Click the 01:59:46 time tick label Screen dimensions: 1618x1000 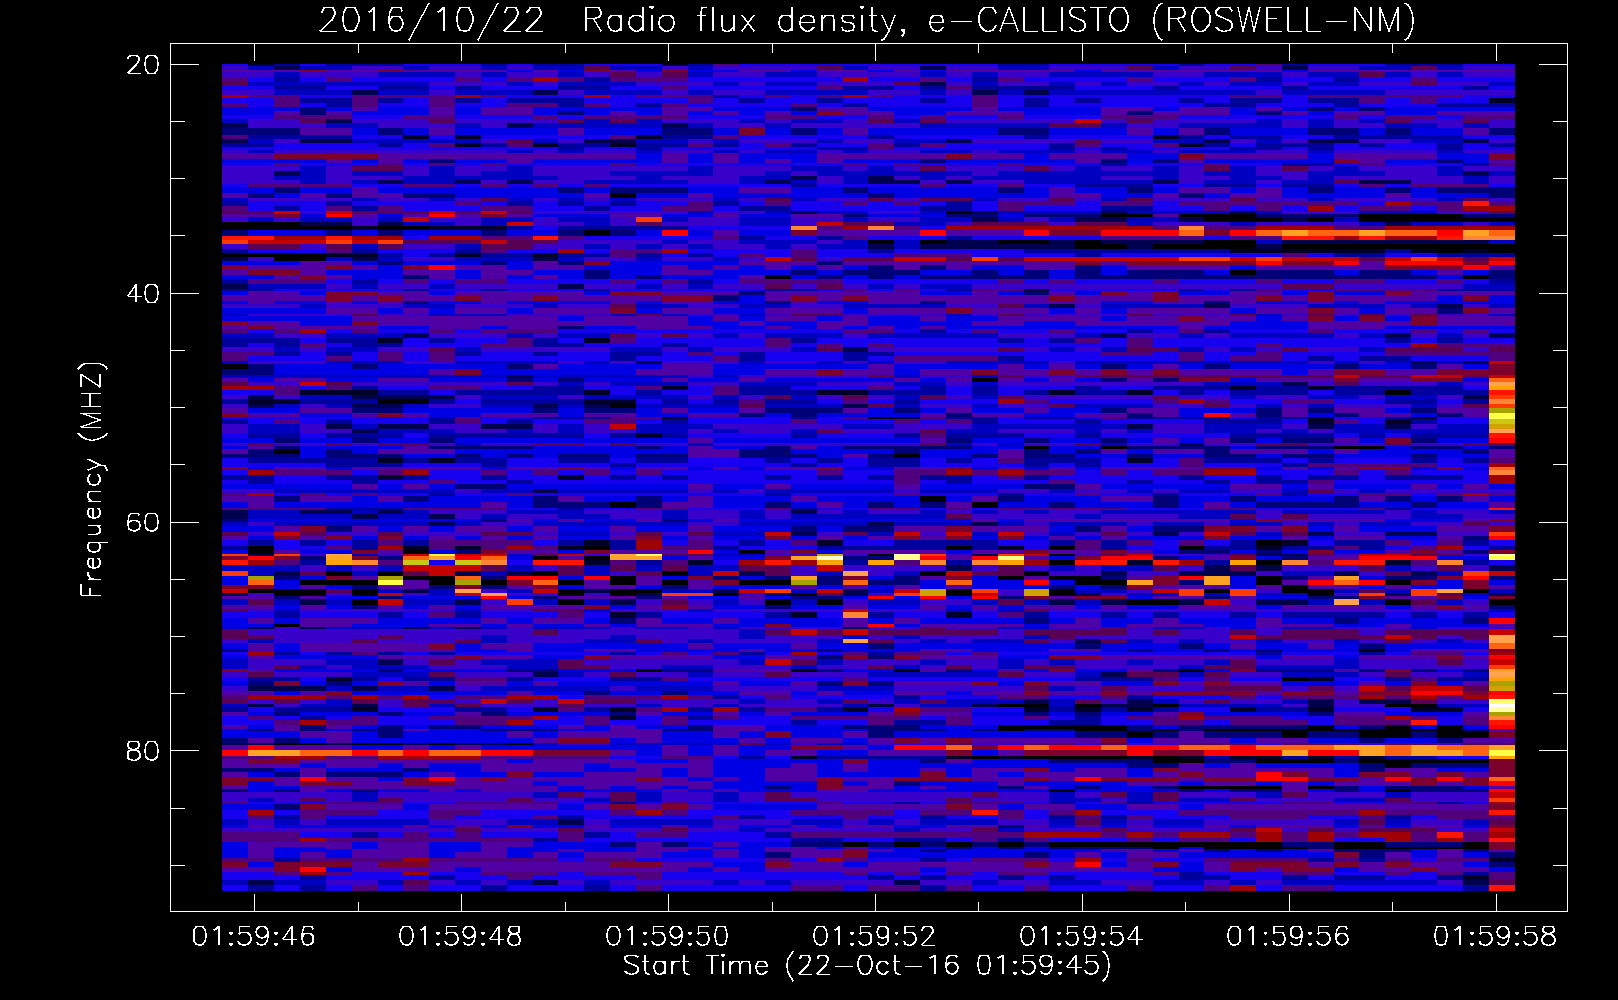254,937
